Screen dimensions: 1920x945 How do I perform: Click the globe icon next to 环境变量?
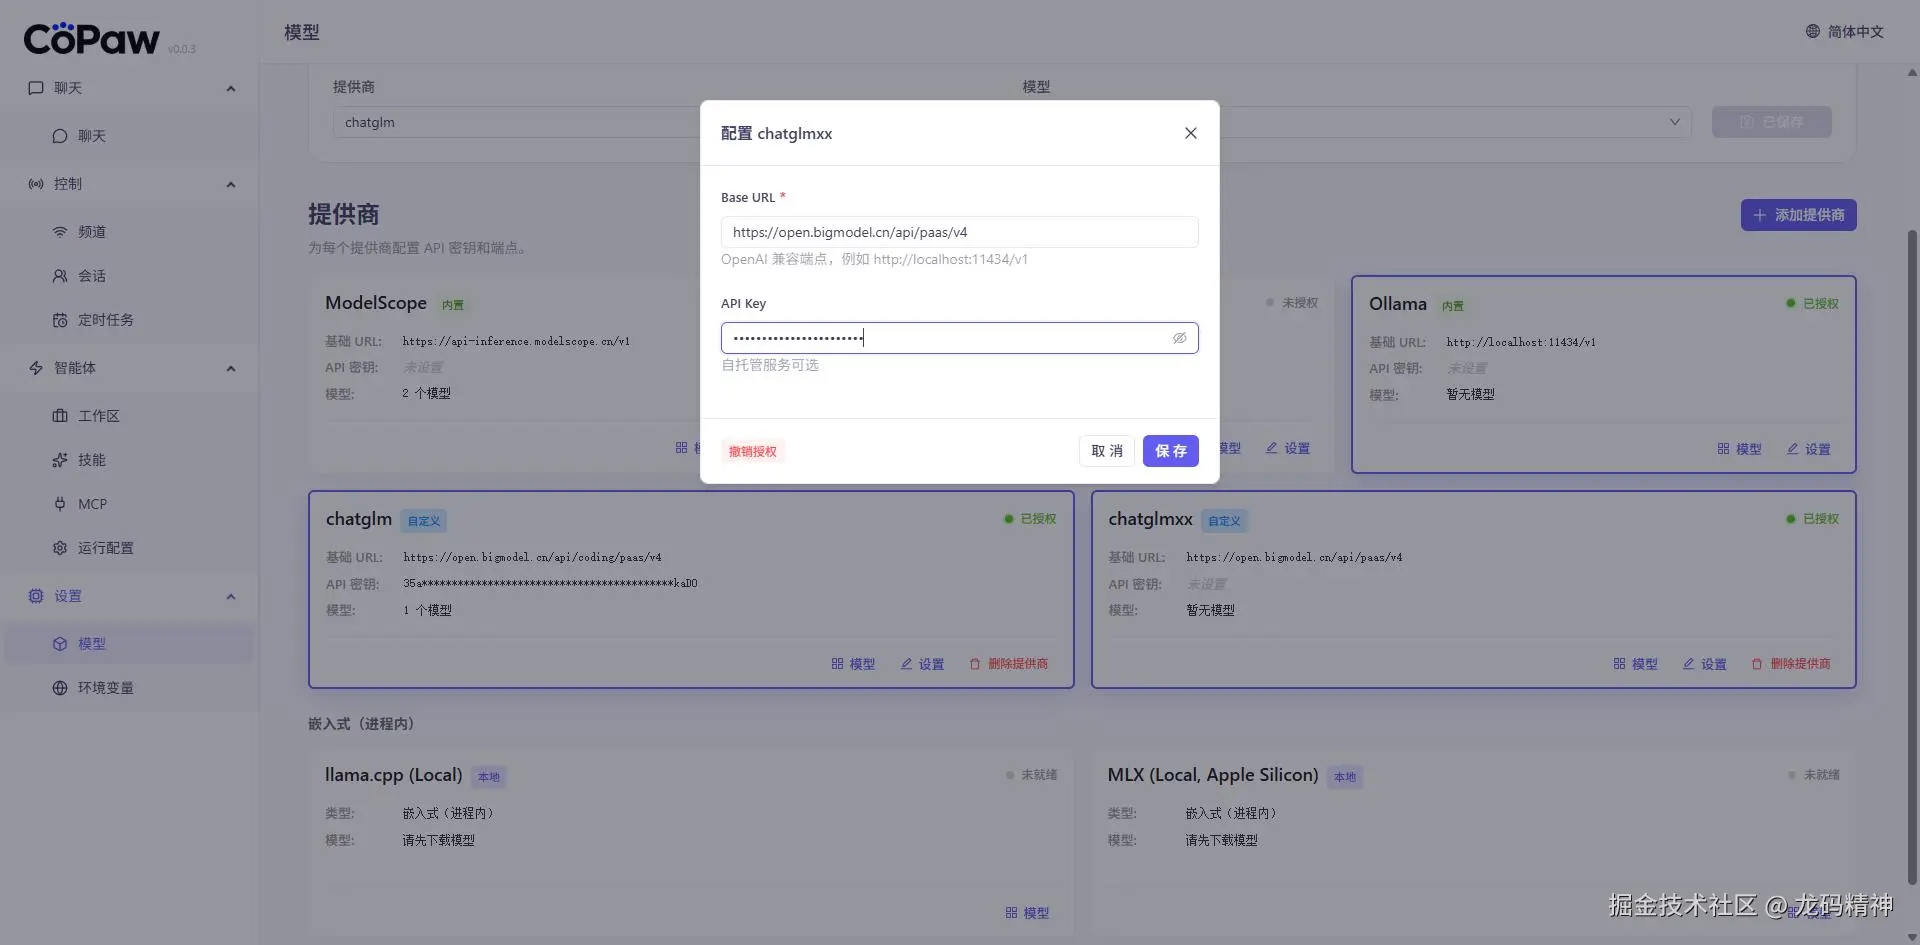pyautogui.click(x=60, y=688)
